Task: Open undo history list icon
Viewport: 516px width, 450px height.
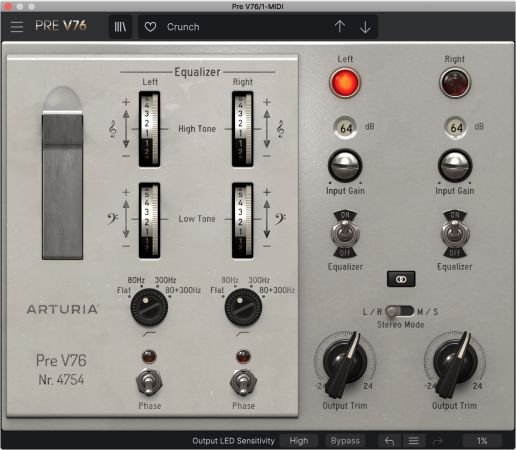Action: [x=414, y=441]
